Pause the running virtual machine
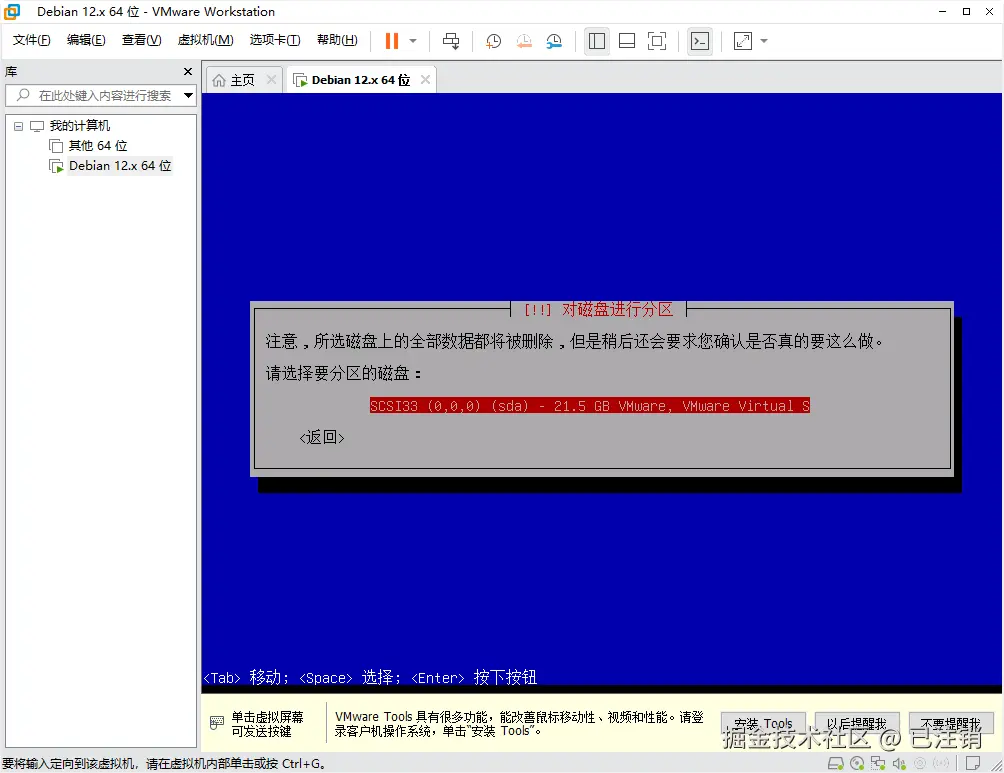Viewport: 1004px width, 773px height. 390,41
